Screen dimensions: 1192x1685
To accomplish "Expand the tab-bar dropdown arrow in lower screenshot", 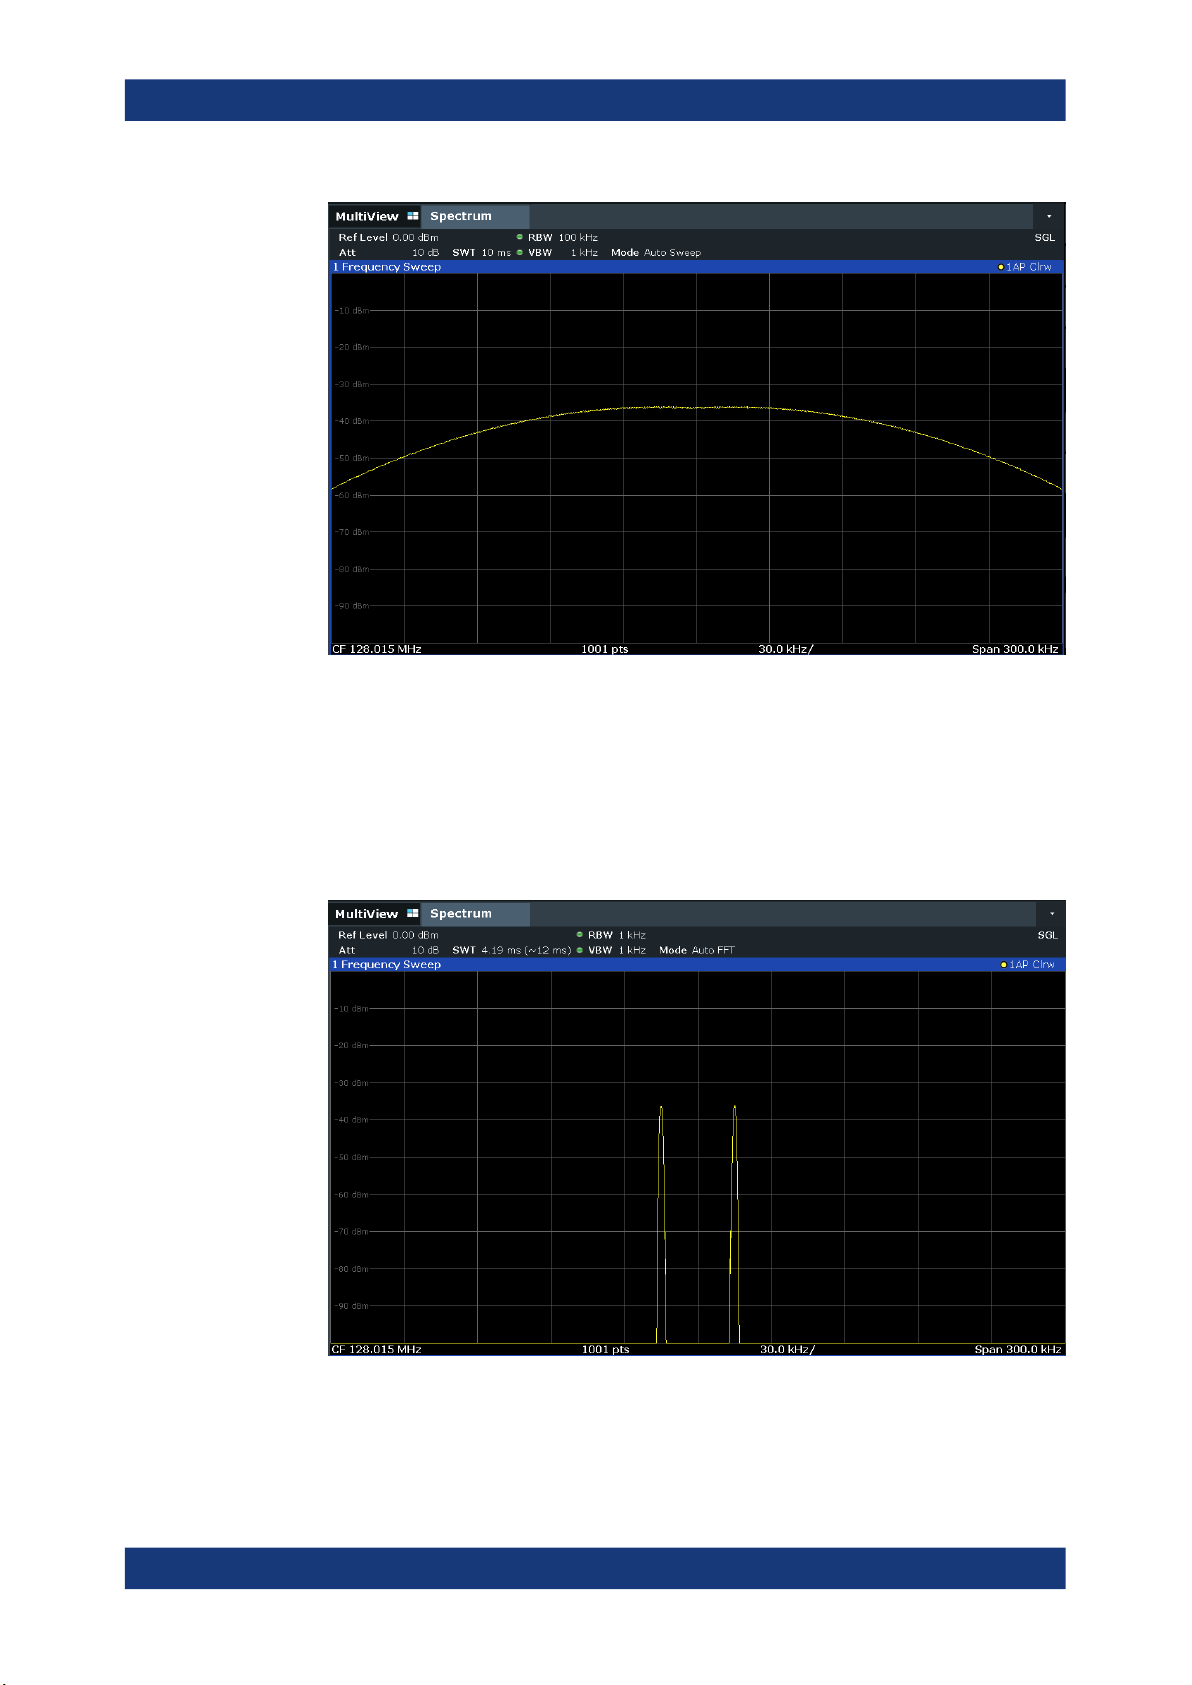I will pos(1050,914).
